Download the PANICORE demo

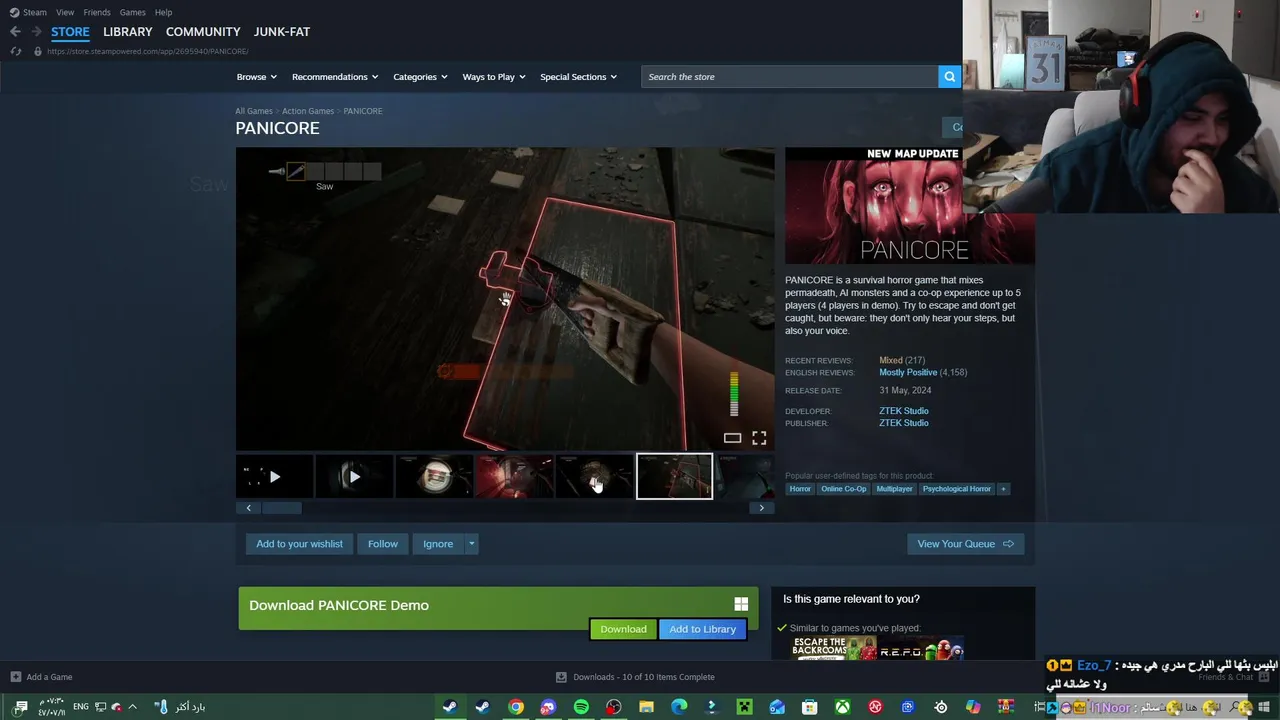click(x=623, y=629)
